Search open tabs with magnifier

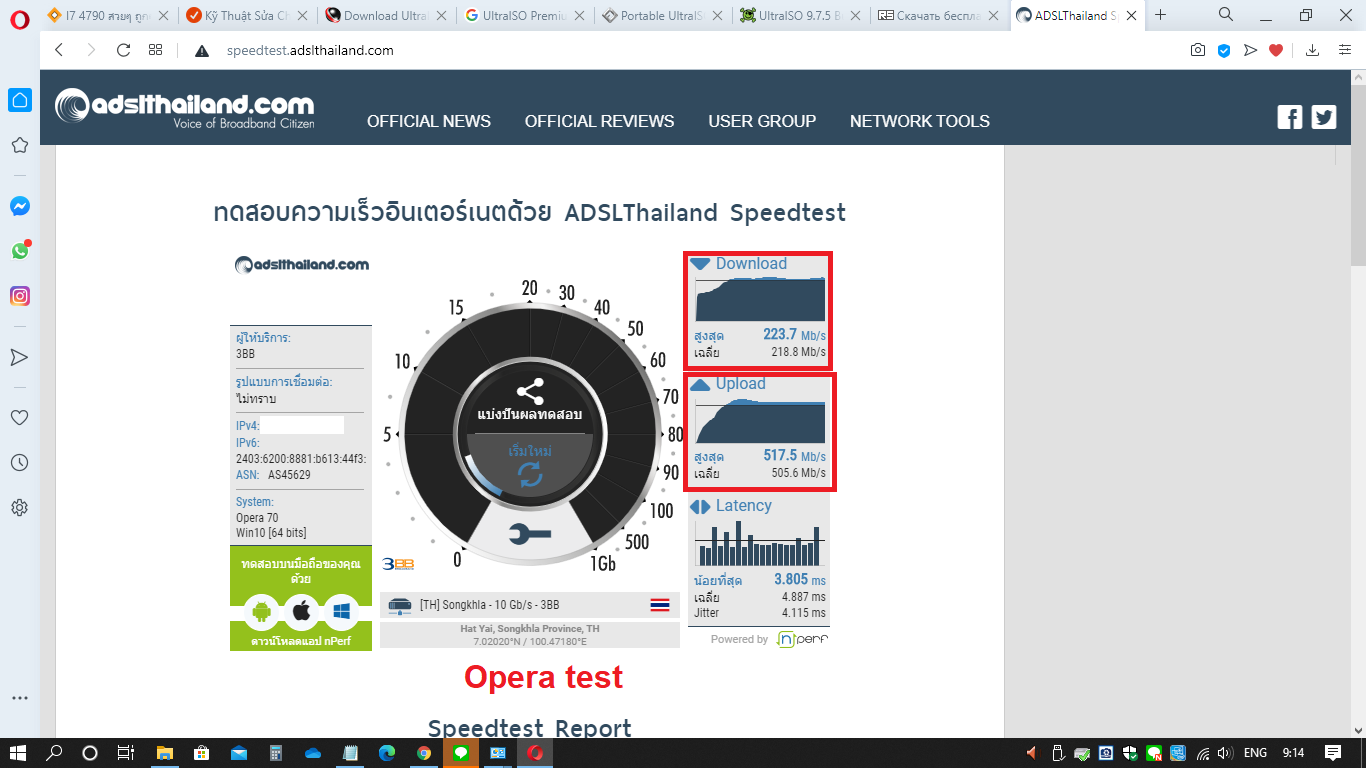[1226, 15]
